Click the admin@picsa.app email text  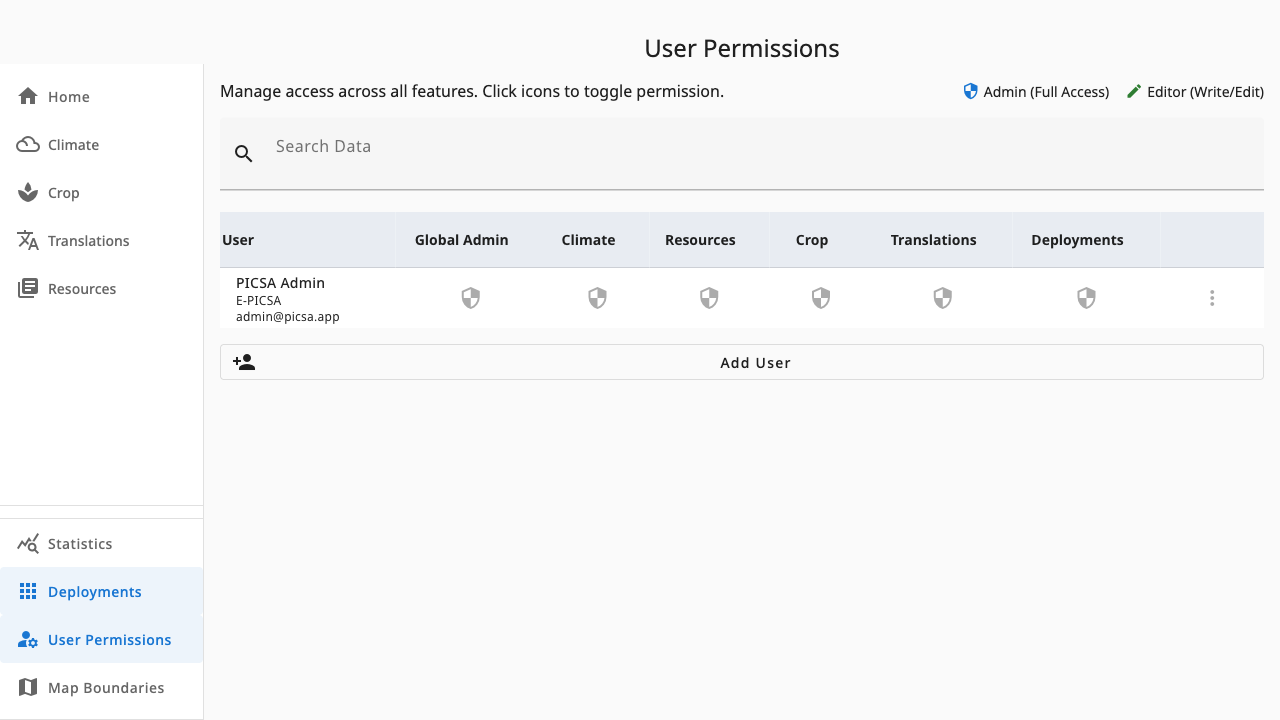coord(288,316)
